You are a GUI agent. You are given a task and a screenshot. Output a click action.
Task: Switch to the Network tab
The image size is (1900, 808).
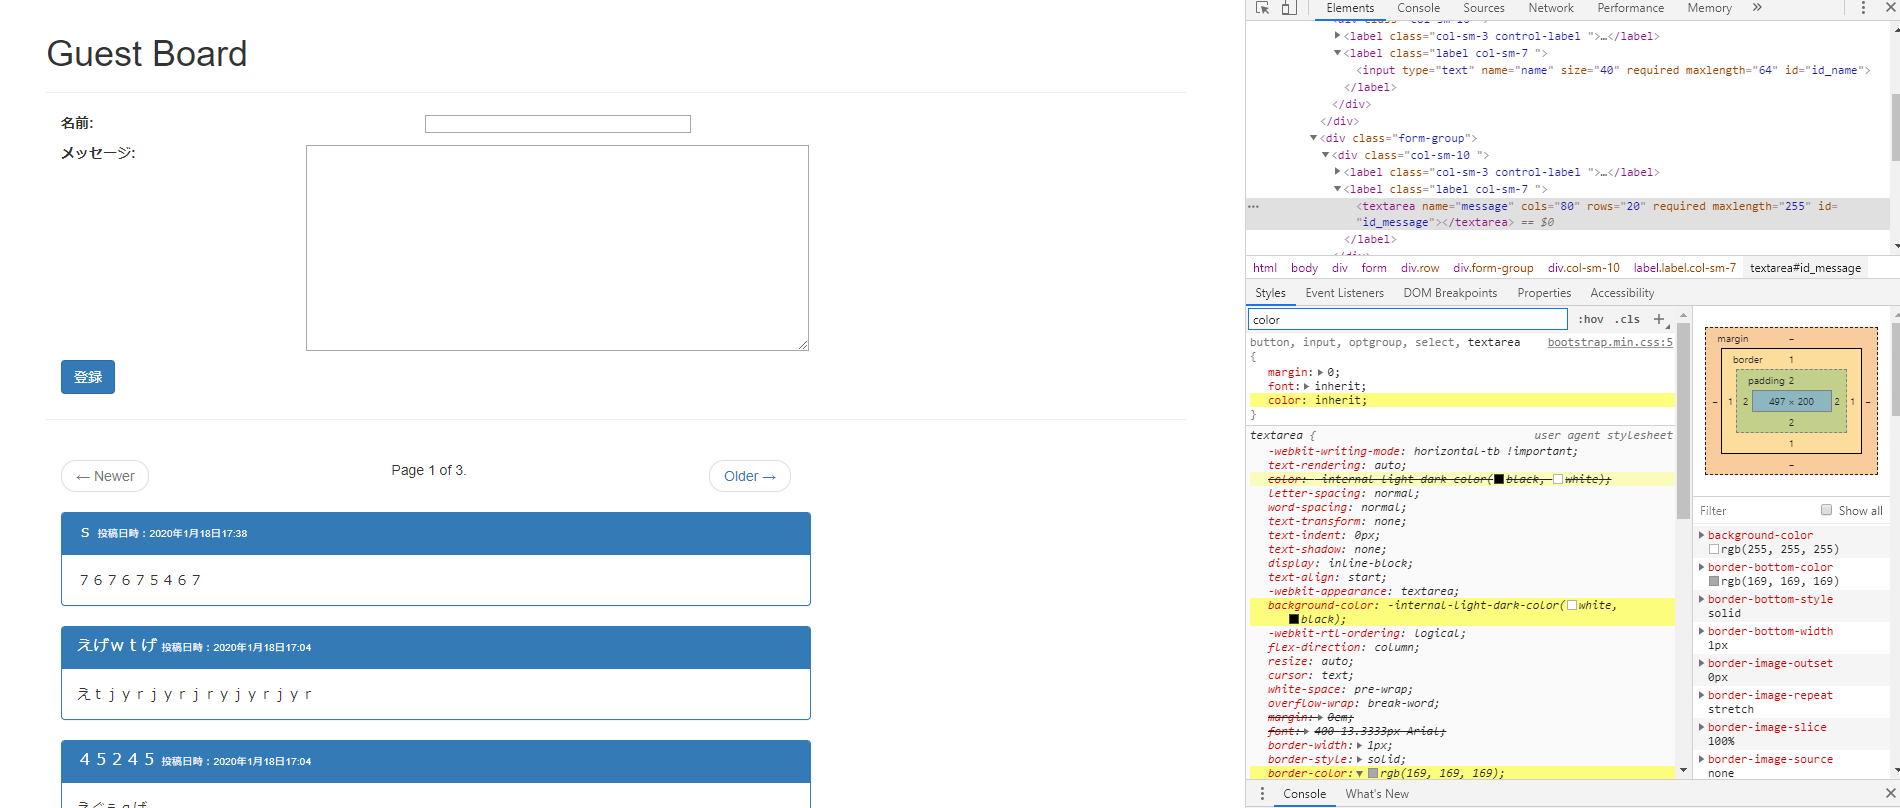coord(1551,8)
